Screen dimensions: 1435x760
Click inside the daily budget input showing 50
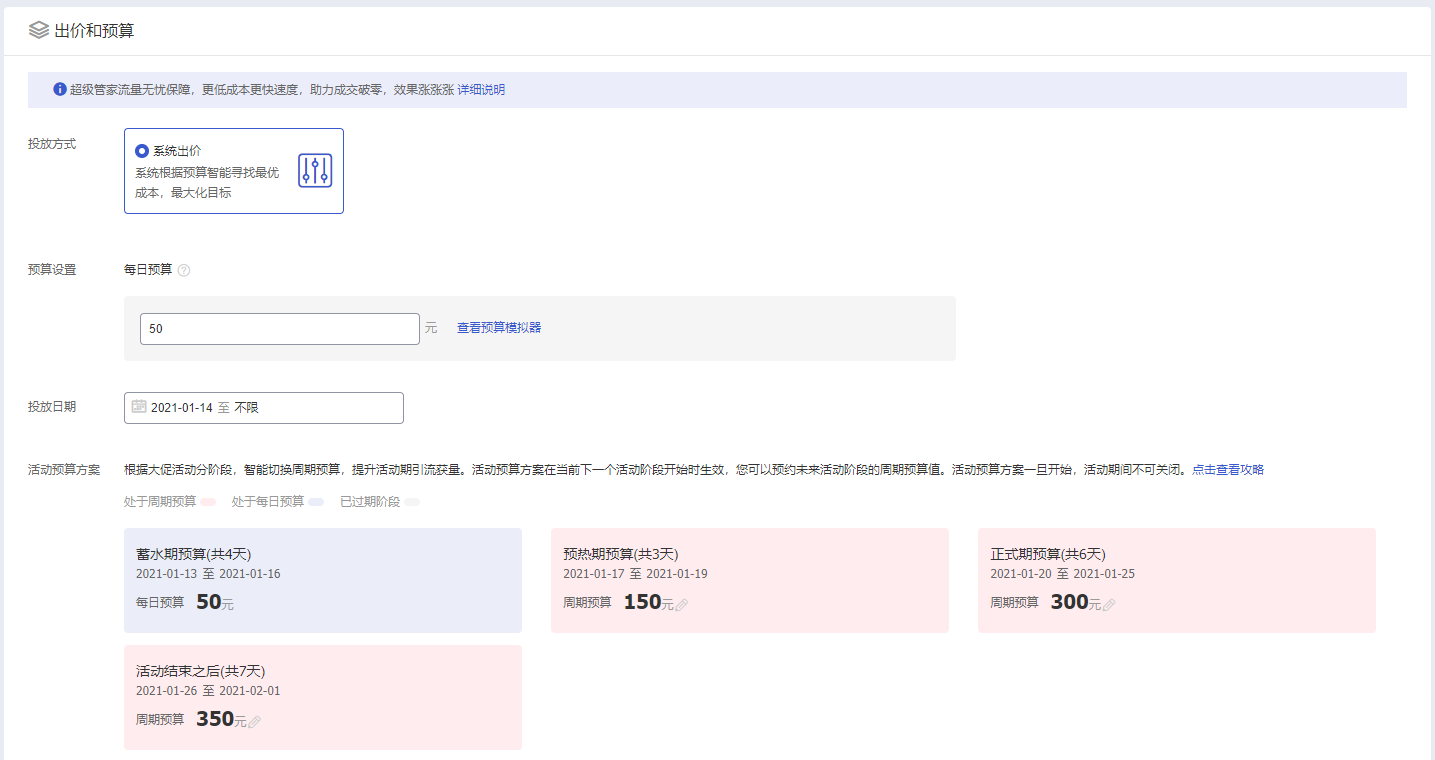[x=279, y=328]
